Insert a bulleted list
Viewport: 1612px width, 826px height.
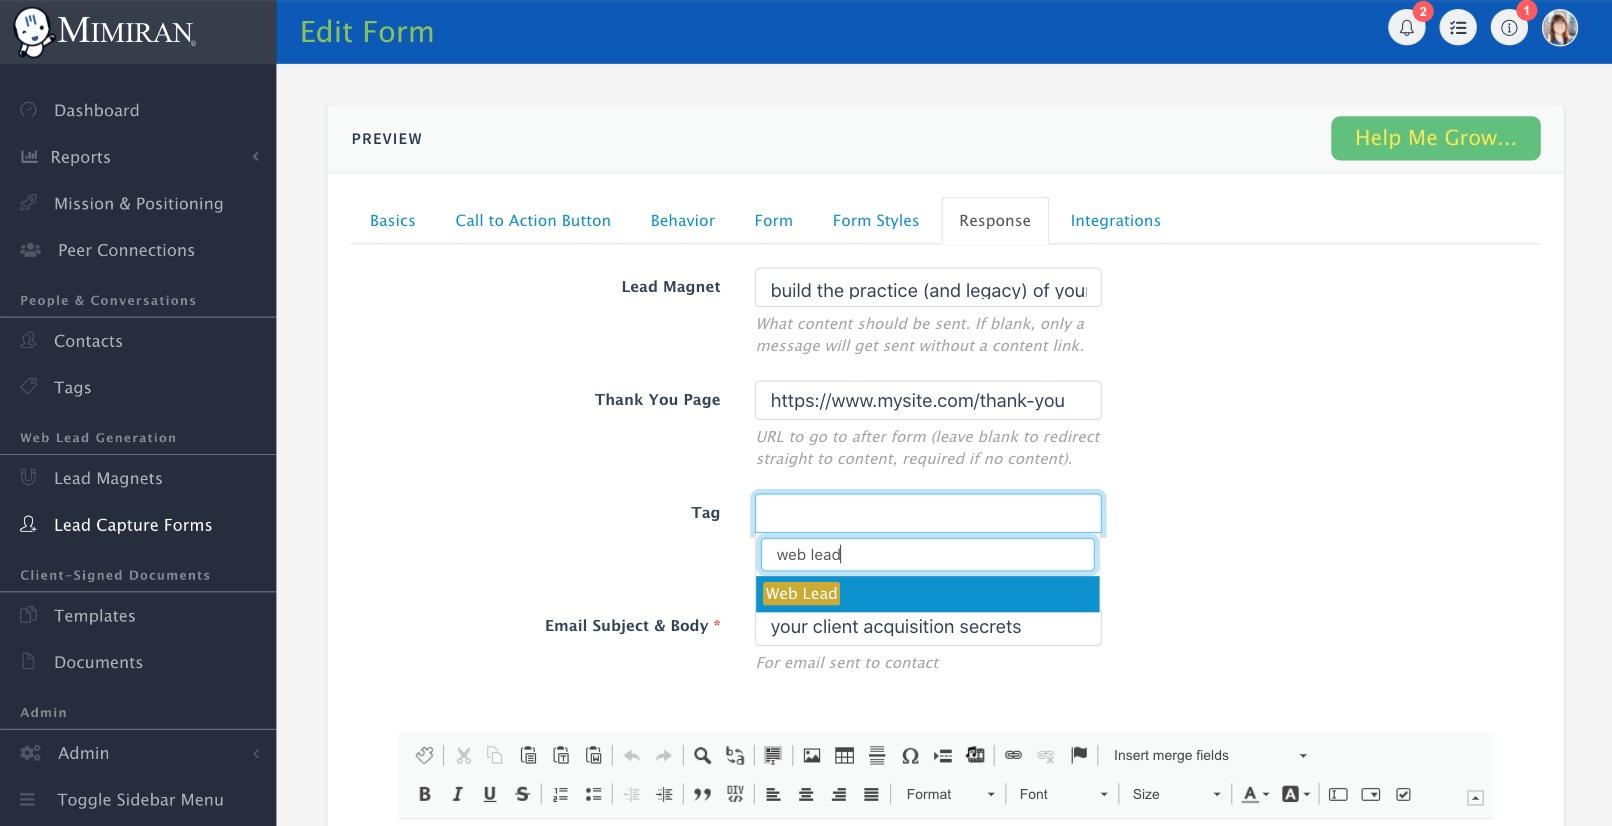594,794
